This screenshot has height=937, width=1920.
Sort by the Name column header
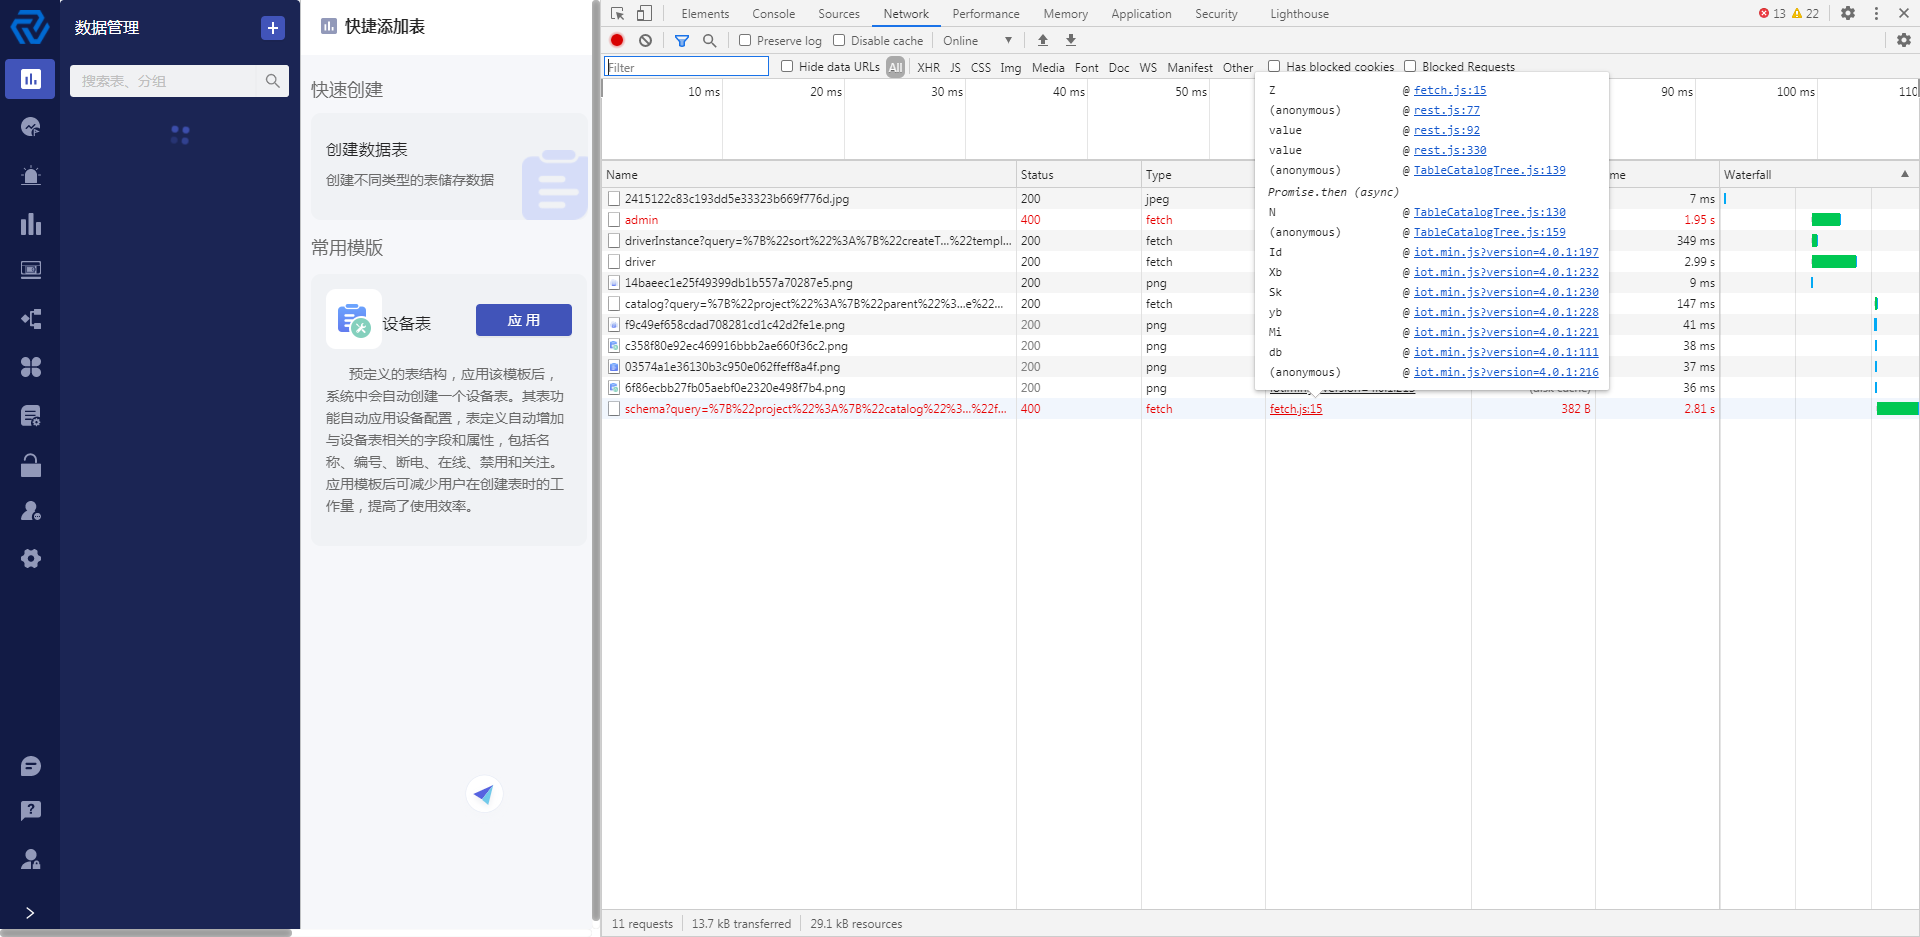pyautogui.click(x=809, y=174)
